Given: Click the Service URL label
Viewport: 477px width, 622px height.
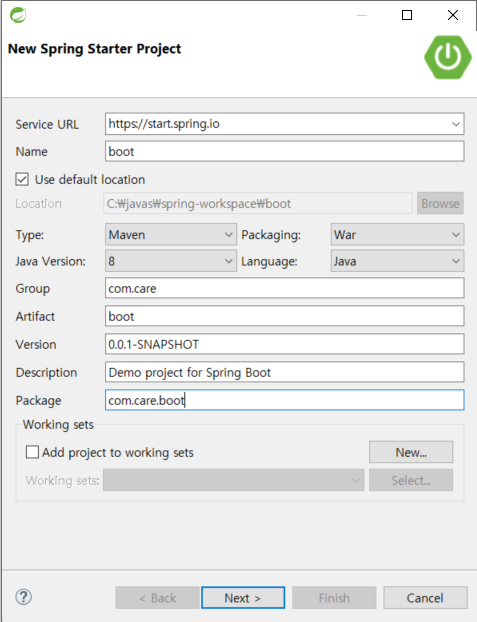Looking at the screenshot, I should click(x=47, y=124).
